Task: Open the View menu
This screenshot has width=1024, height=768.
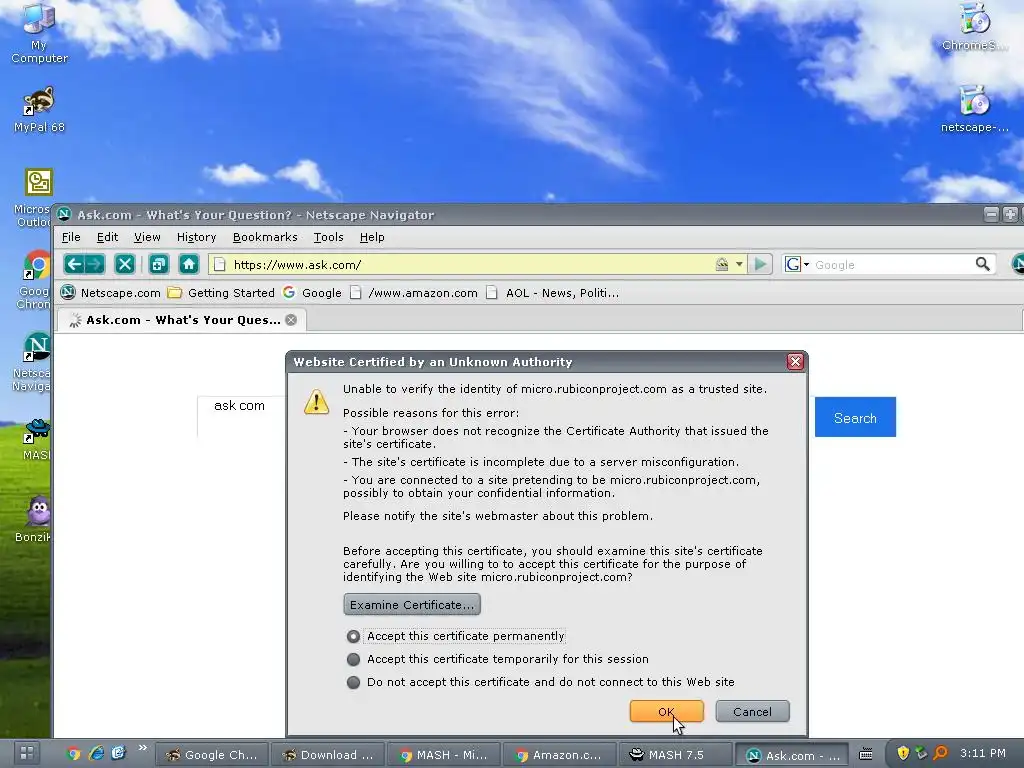Action: click(147, 237)
